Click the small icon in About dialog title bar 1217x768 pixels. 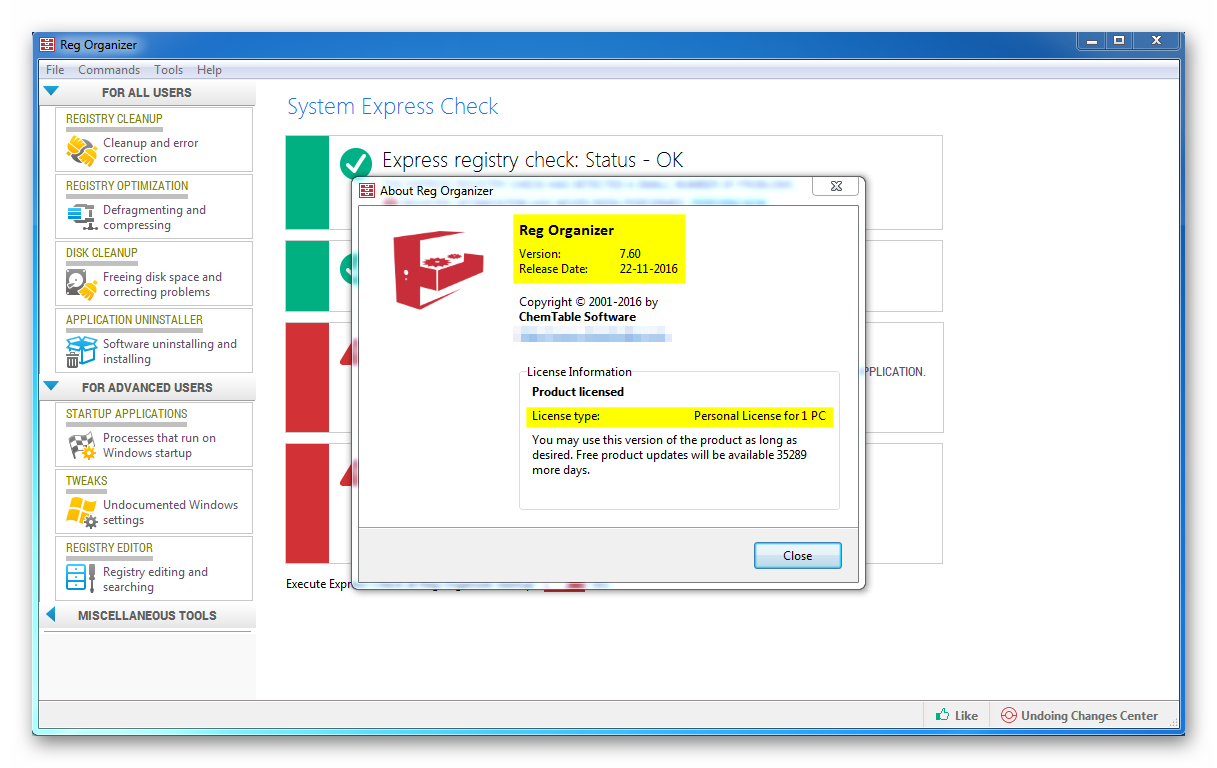[368, 190]
